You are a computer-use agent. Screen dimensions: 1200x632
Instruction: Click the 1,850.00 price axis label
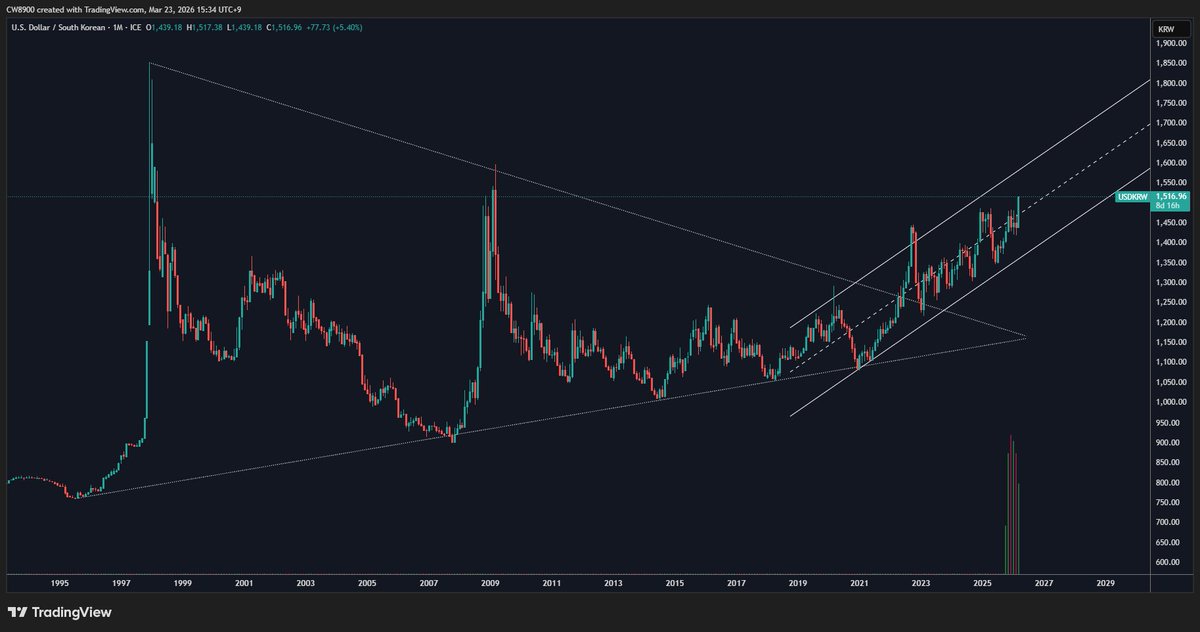tap(1170, 64)
